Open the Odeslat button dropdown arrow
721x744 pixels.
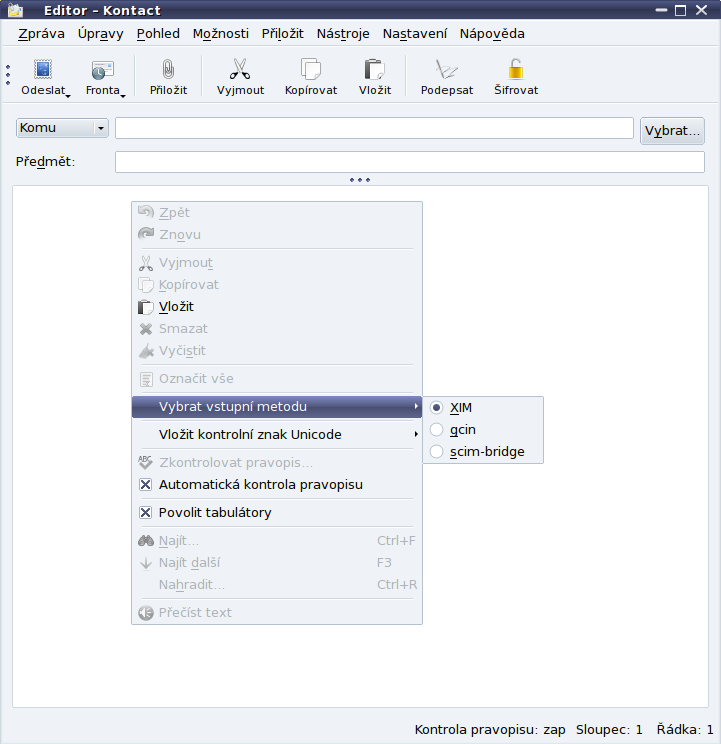[68, 96]
